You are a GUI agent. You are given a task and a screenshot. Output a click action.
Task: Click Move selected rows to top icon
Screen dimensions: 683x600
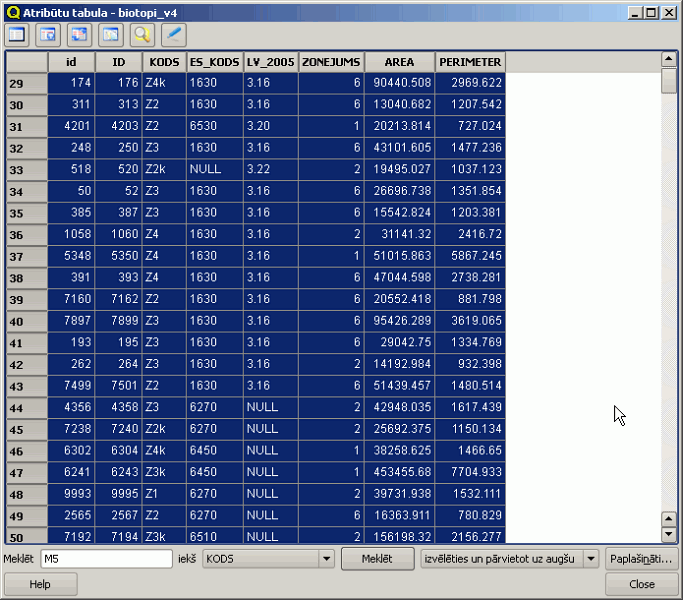48,35
